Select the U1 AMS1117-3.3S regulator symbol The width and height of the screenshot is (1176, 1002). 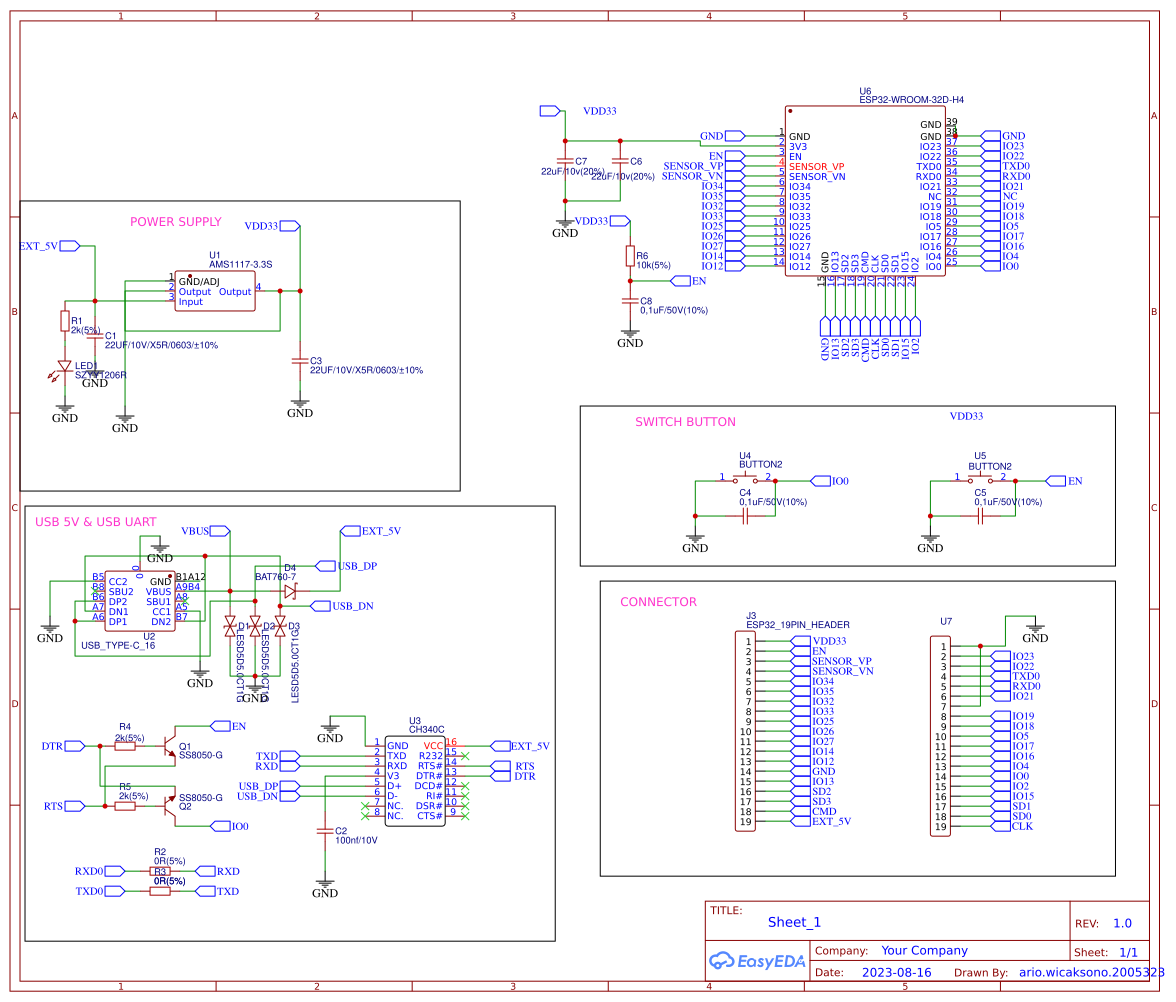[214, 291]
